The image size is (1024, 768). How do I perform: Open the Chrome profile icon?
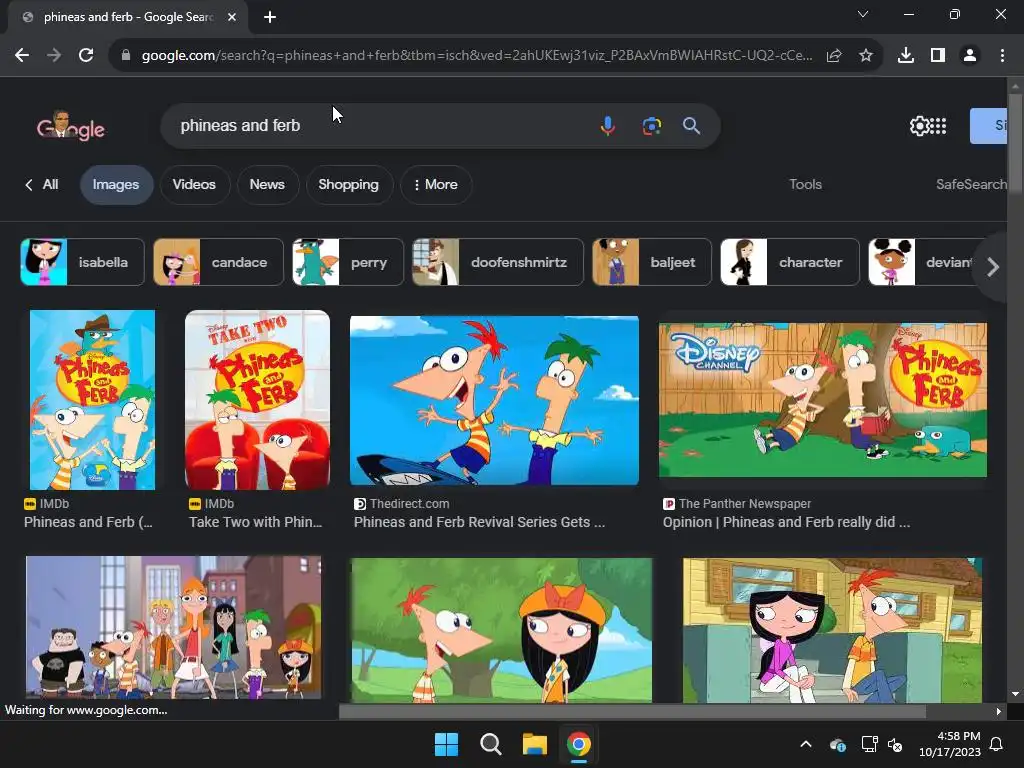[970, 56]
